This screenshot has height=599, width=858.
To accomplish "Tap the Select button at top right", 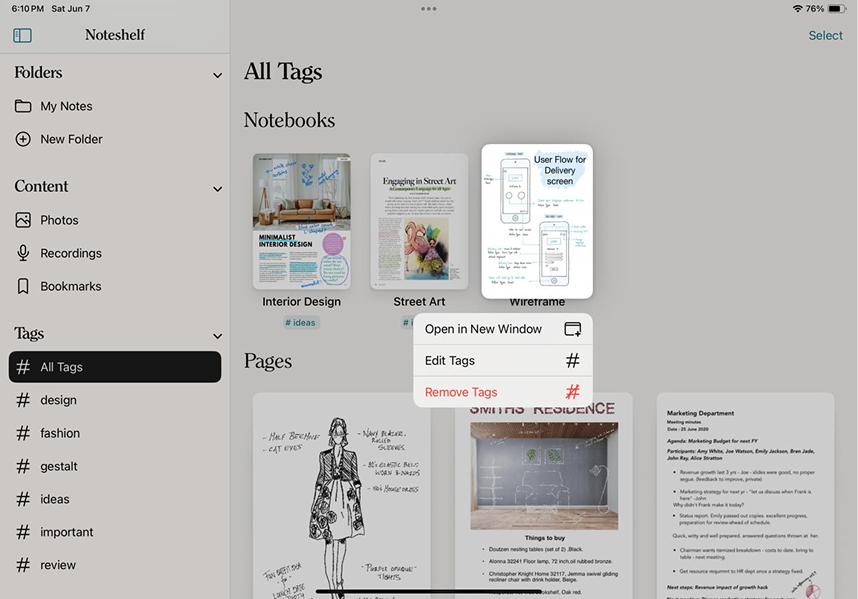I will [825, 35].
